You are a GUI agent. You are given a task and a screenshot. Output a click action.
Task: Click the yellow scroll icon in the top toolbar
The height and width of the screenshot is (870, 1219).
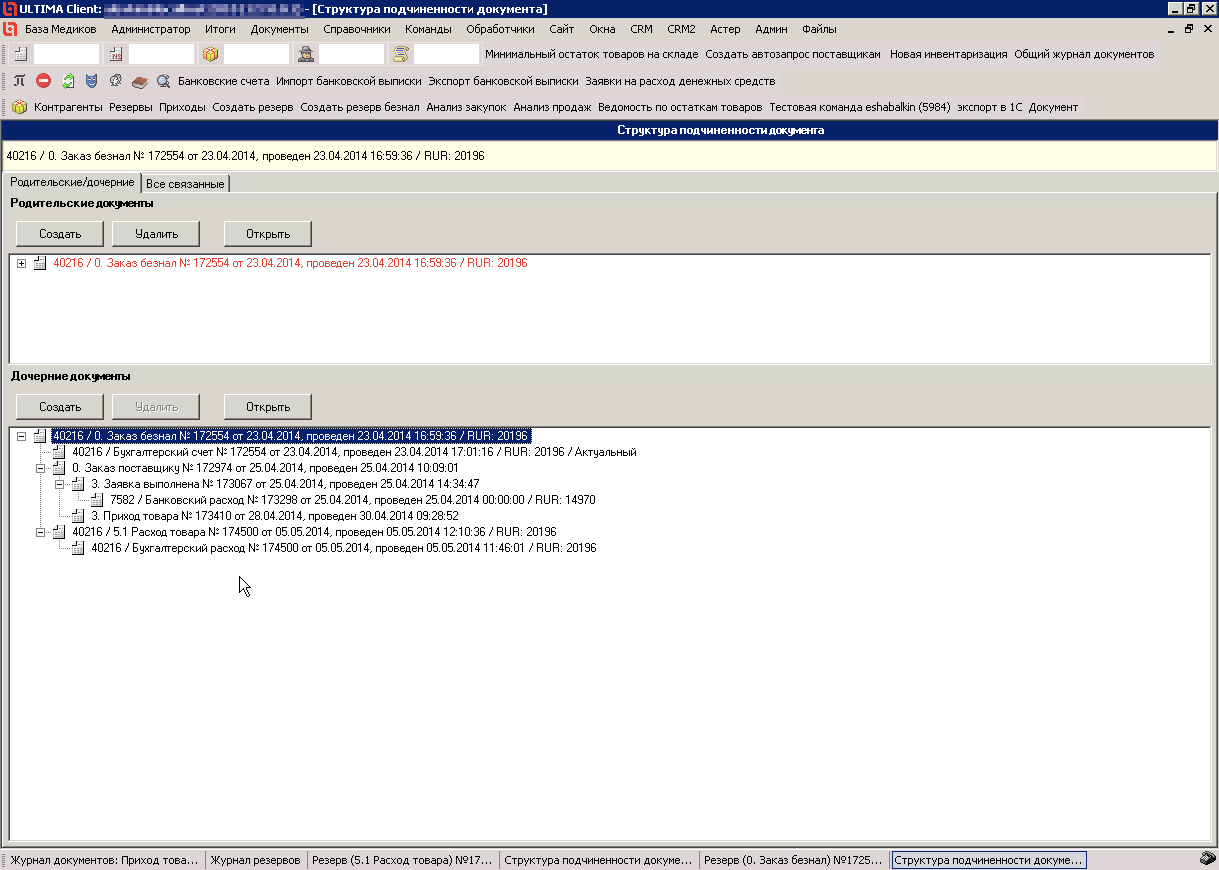click(401, 54)
